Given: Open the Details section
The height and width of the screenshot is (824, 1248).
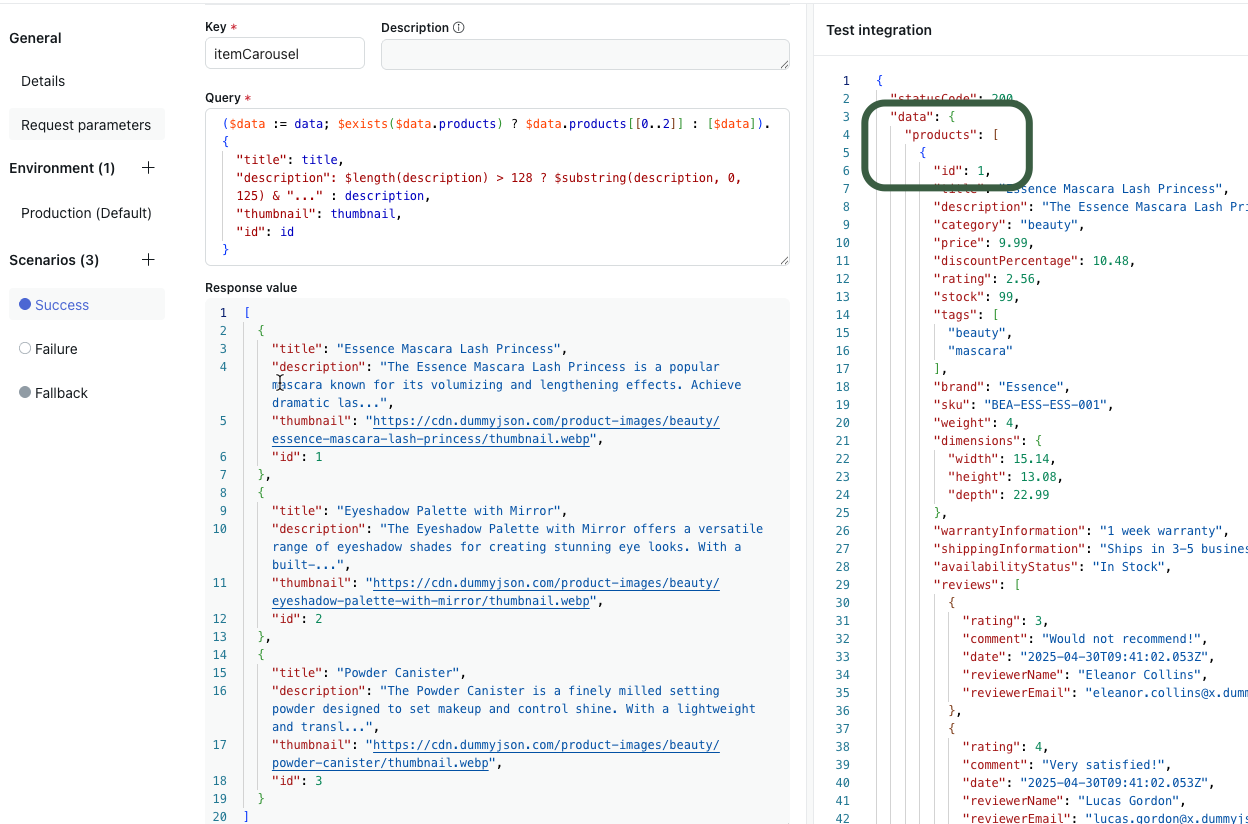Looking at the screenshot, I should tap(43, 81).
